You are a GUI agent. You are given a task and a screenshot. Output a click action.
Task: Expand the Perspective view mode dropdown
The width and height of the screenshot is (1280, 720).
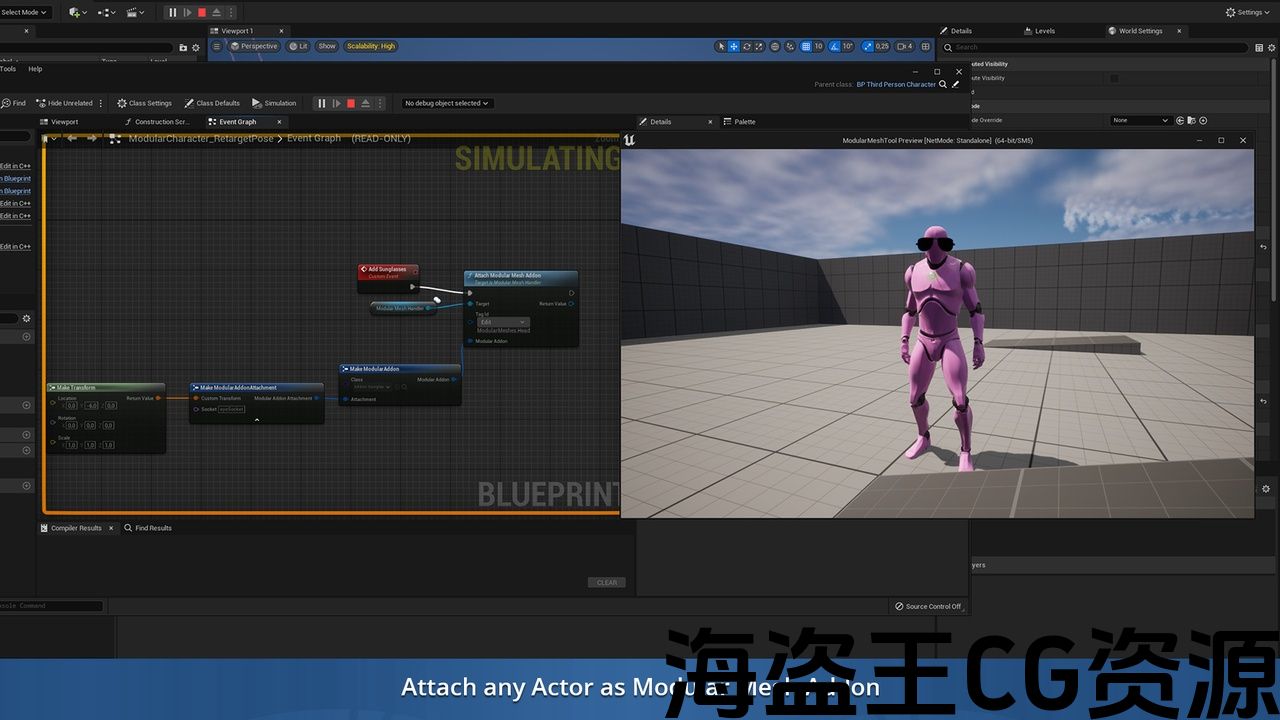click(x=254, y=46)
